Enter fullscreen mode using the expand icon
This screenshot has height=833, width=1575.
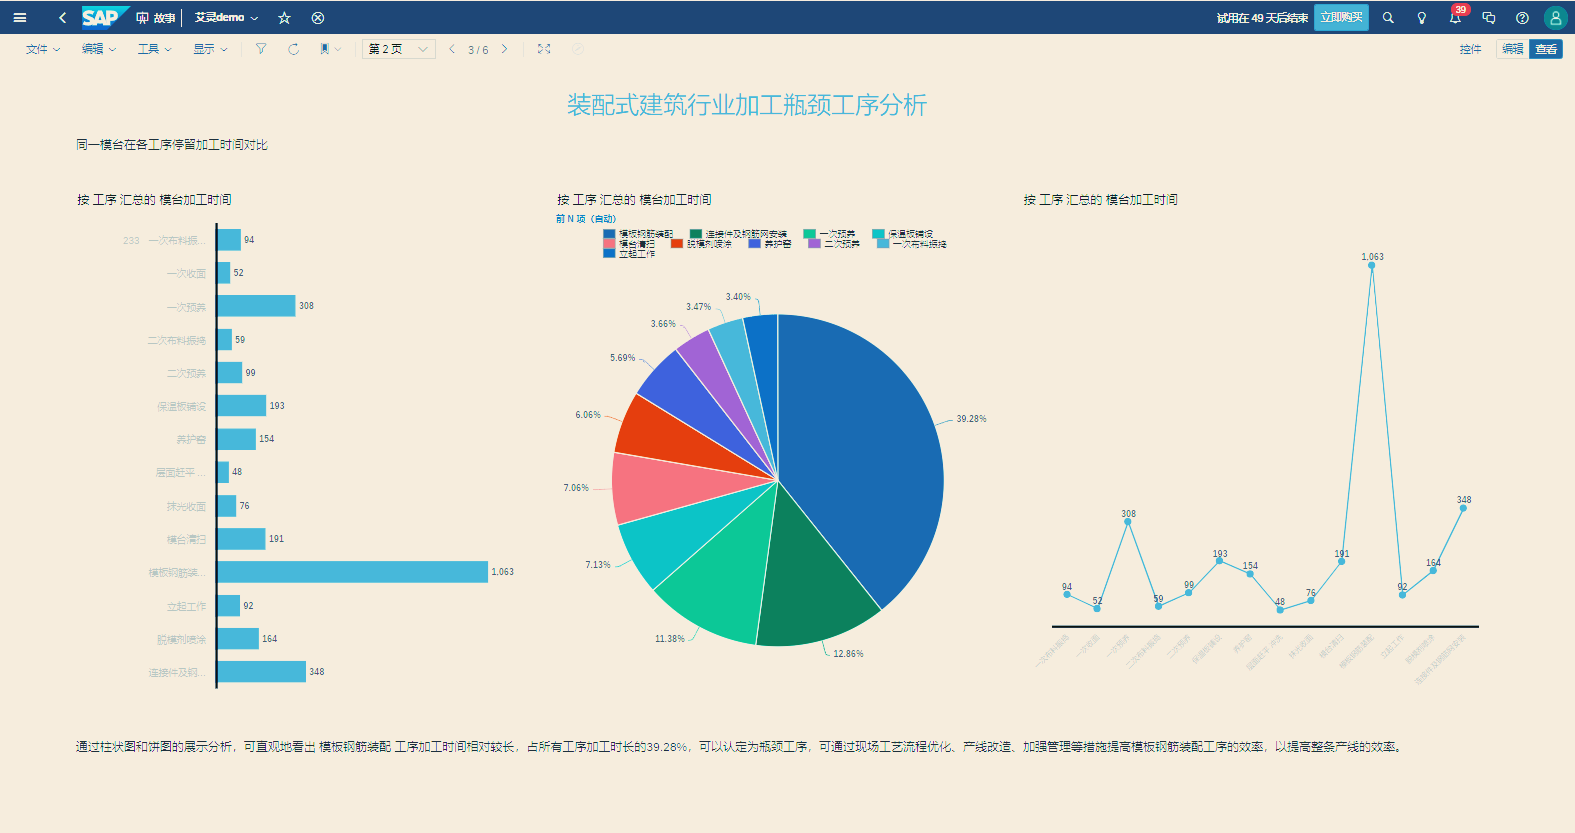(544, 49)
